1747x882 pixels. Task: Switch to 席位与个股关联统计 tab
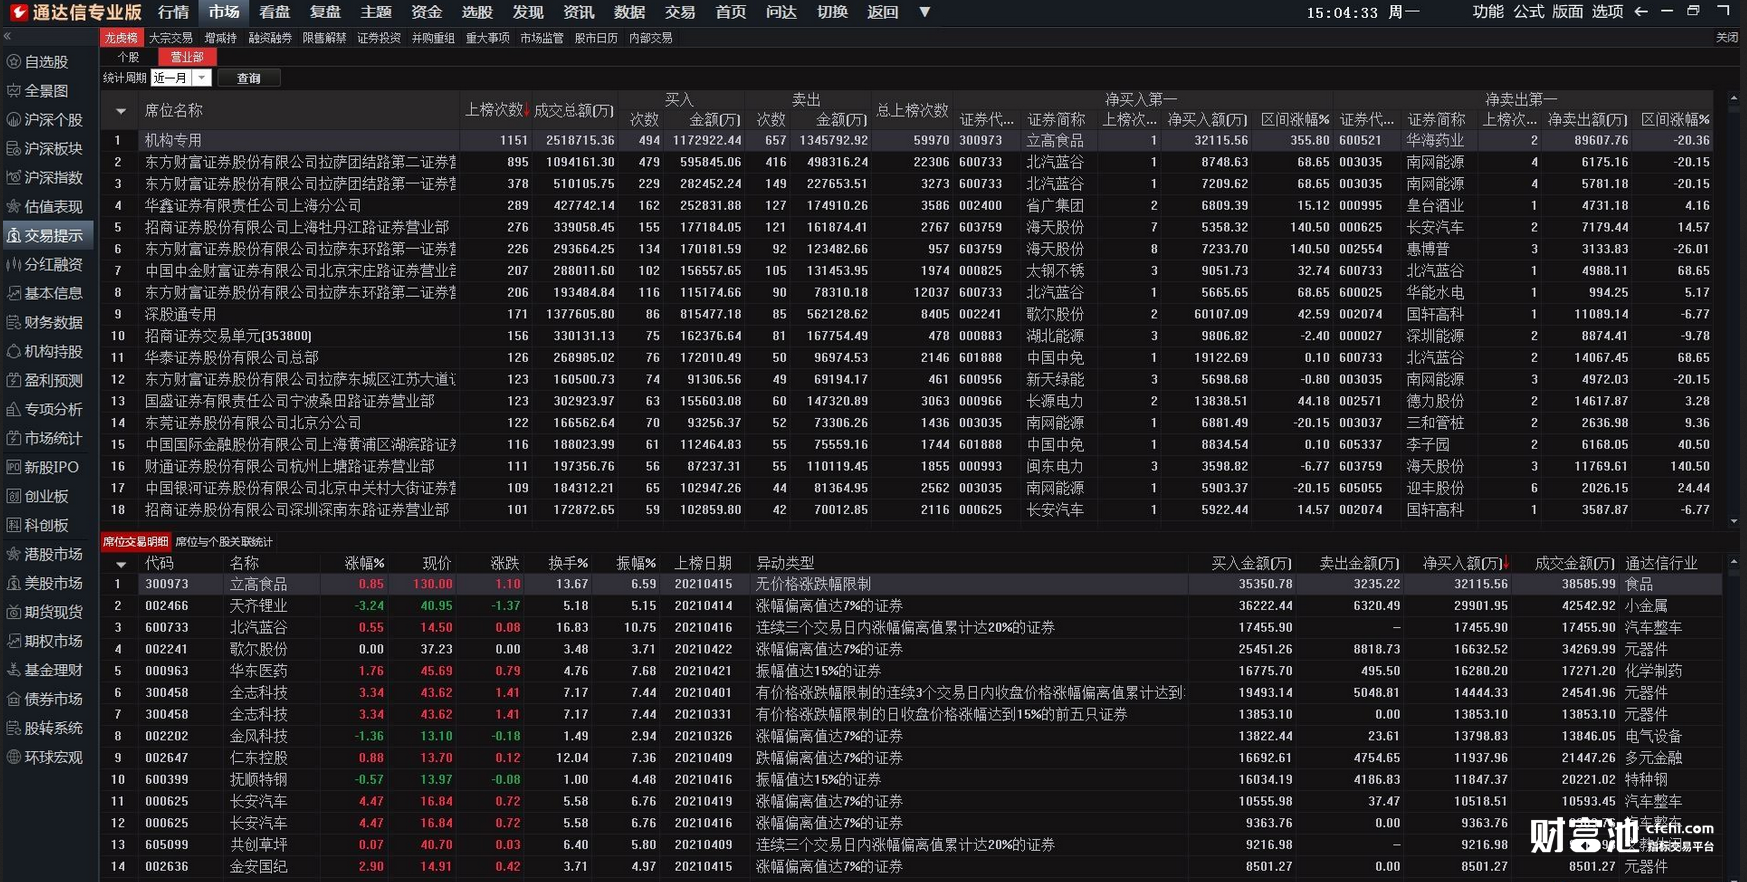pos(224,542)
